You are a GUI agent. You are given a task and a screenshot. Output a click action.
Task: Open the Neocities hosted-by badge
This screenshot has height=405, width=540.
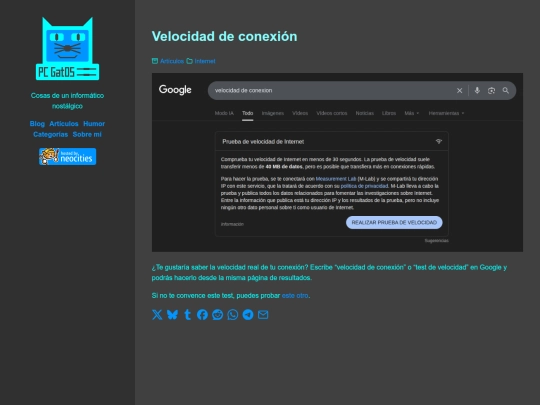[x=68, y=156]
